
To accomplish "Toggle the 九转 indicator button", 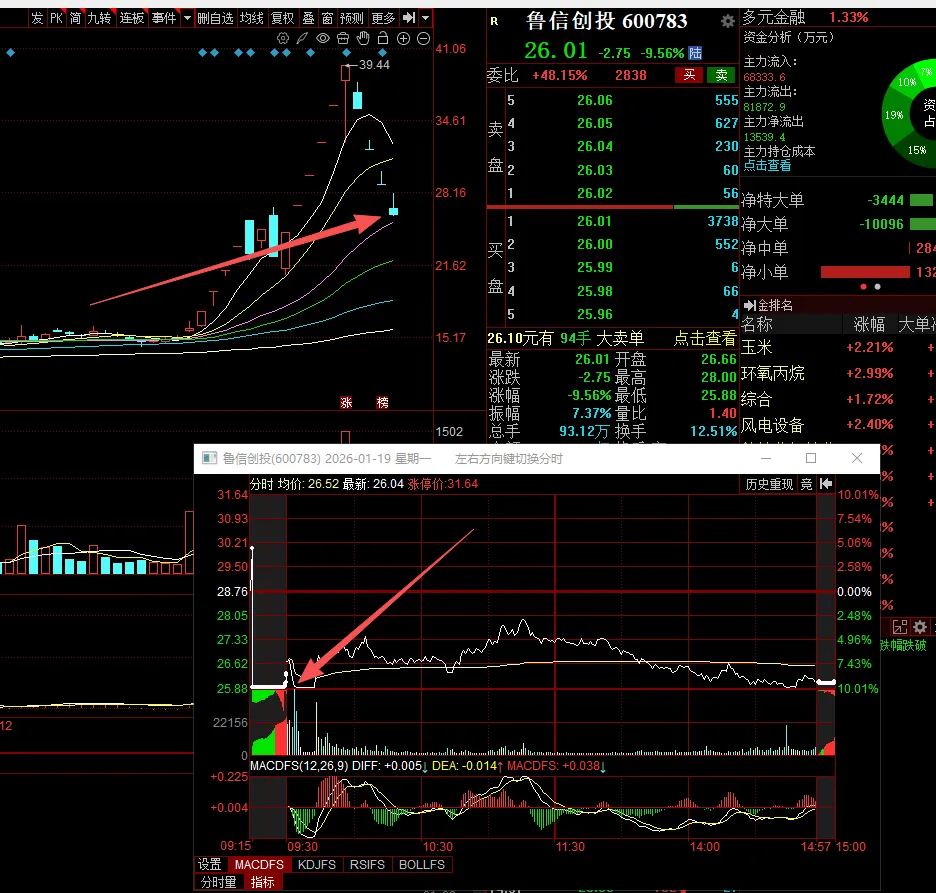I will click(99, 19).
